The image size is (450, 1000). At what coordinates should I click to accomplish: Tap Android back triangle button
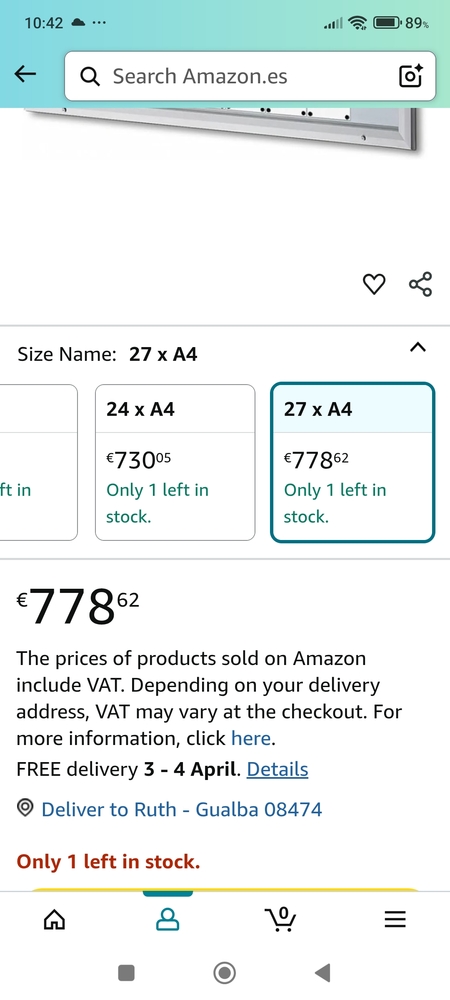pyautogui.click(x=323, y=973)
